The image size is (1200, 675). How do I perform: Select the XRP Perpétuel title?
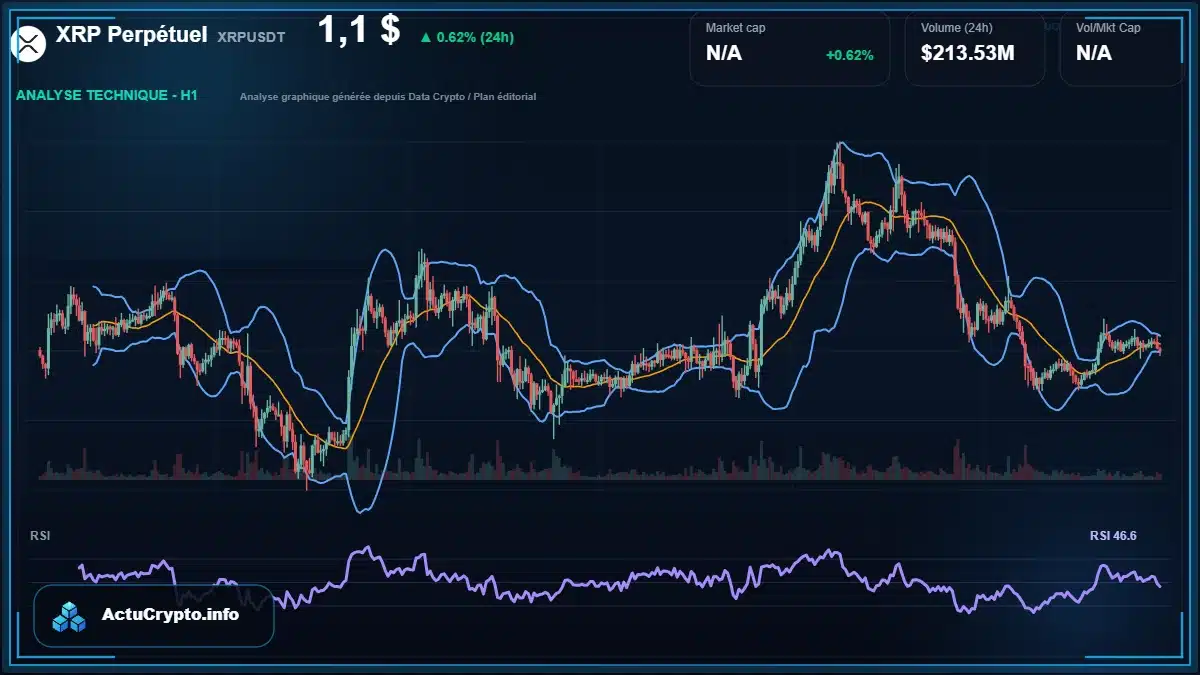click(132, 35)
